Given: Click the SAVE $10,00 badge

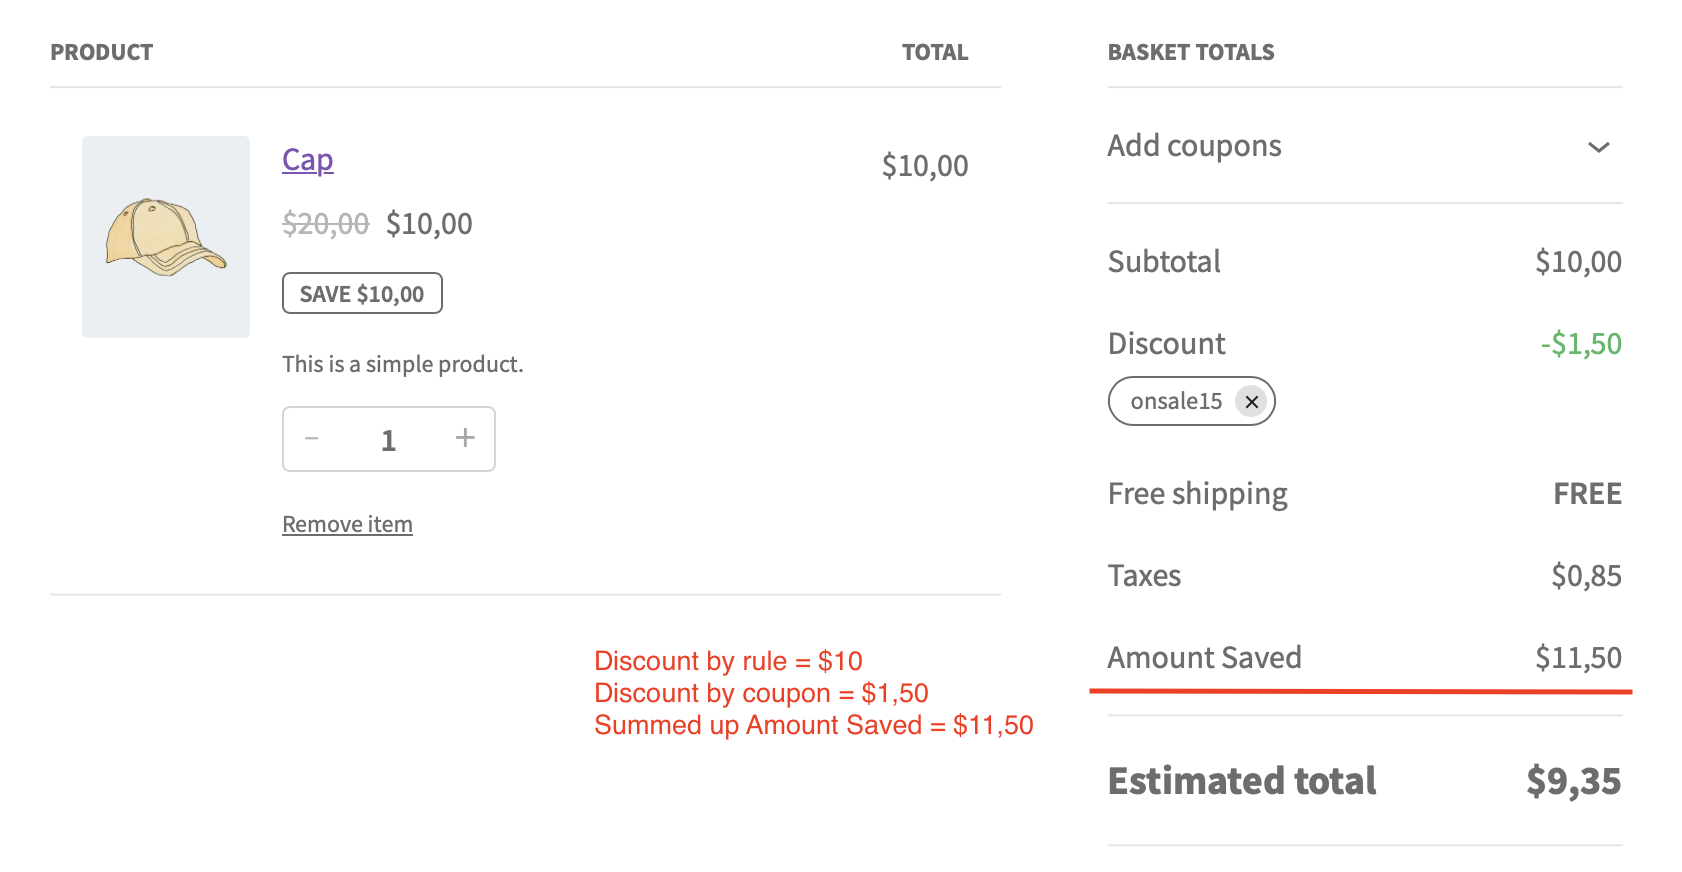Looking at the screenshot, I should pyautogui.click(x=362, y=294).
